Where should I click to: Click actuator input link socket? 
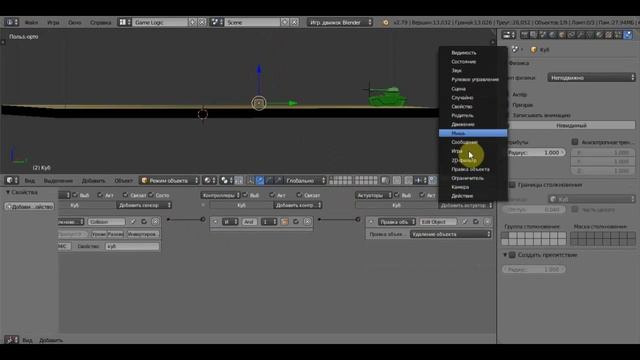click(358, 220)
